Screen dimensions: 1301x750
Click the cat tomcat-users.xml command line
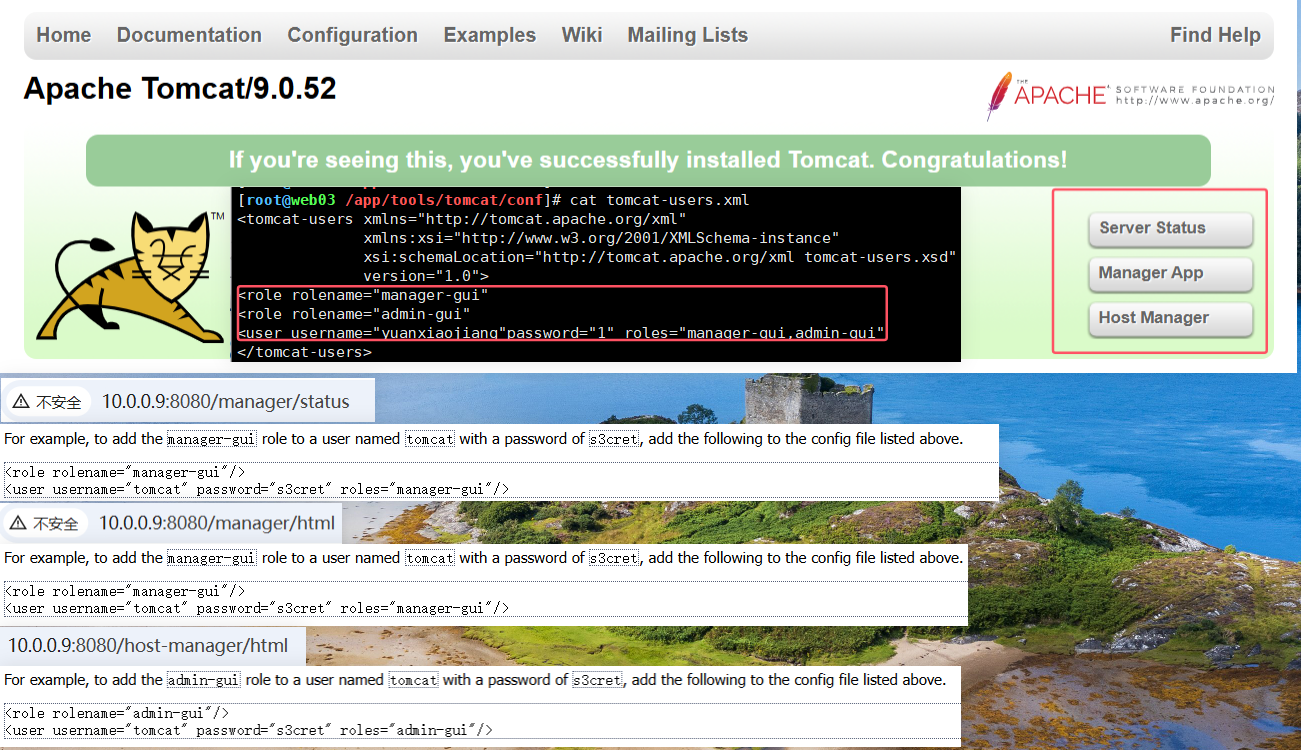pos(493,200)
